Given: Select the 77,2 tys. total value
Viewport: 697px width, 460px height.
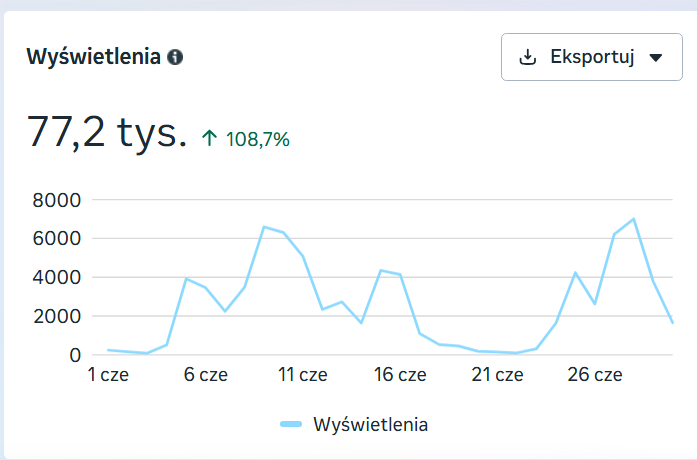Looking at the screenshot, I should [107, 132].
